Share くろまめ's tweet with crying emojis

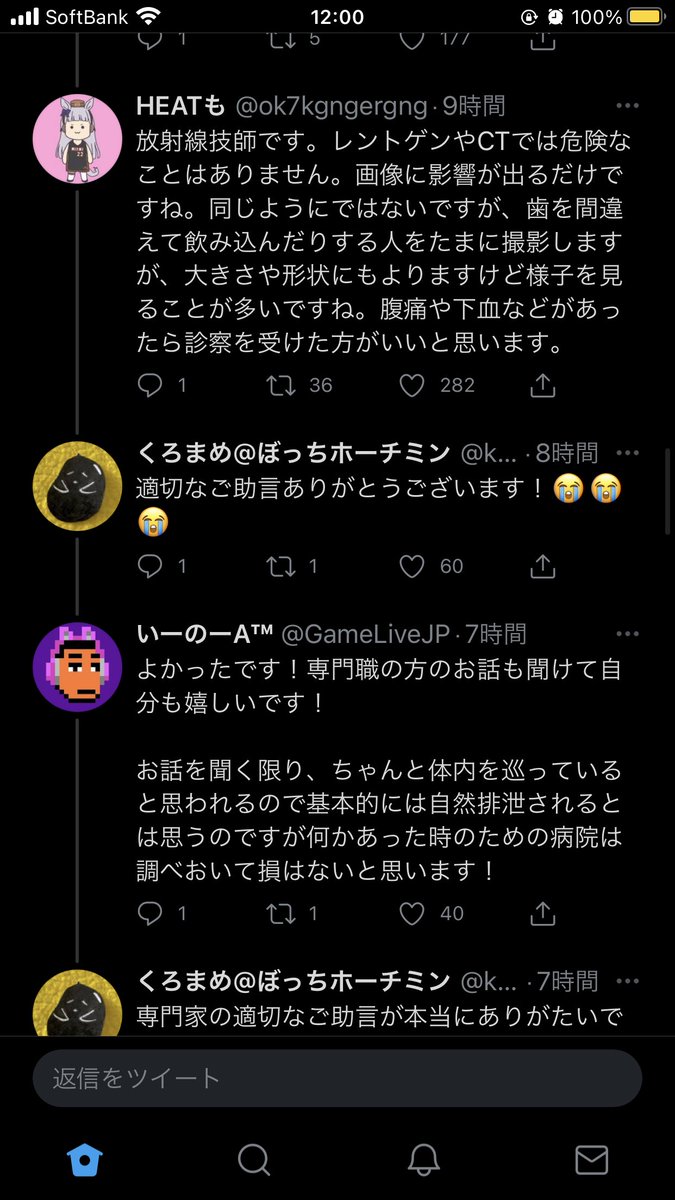(542, 566)
